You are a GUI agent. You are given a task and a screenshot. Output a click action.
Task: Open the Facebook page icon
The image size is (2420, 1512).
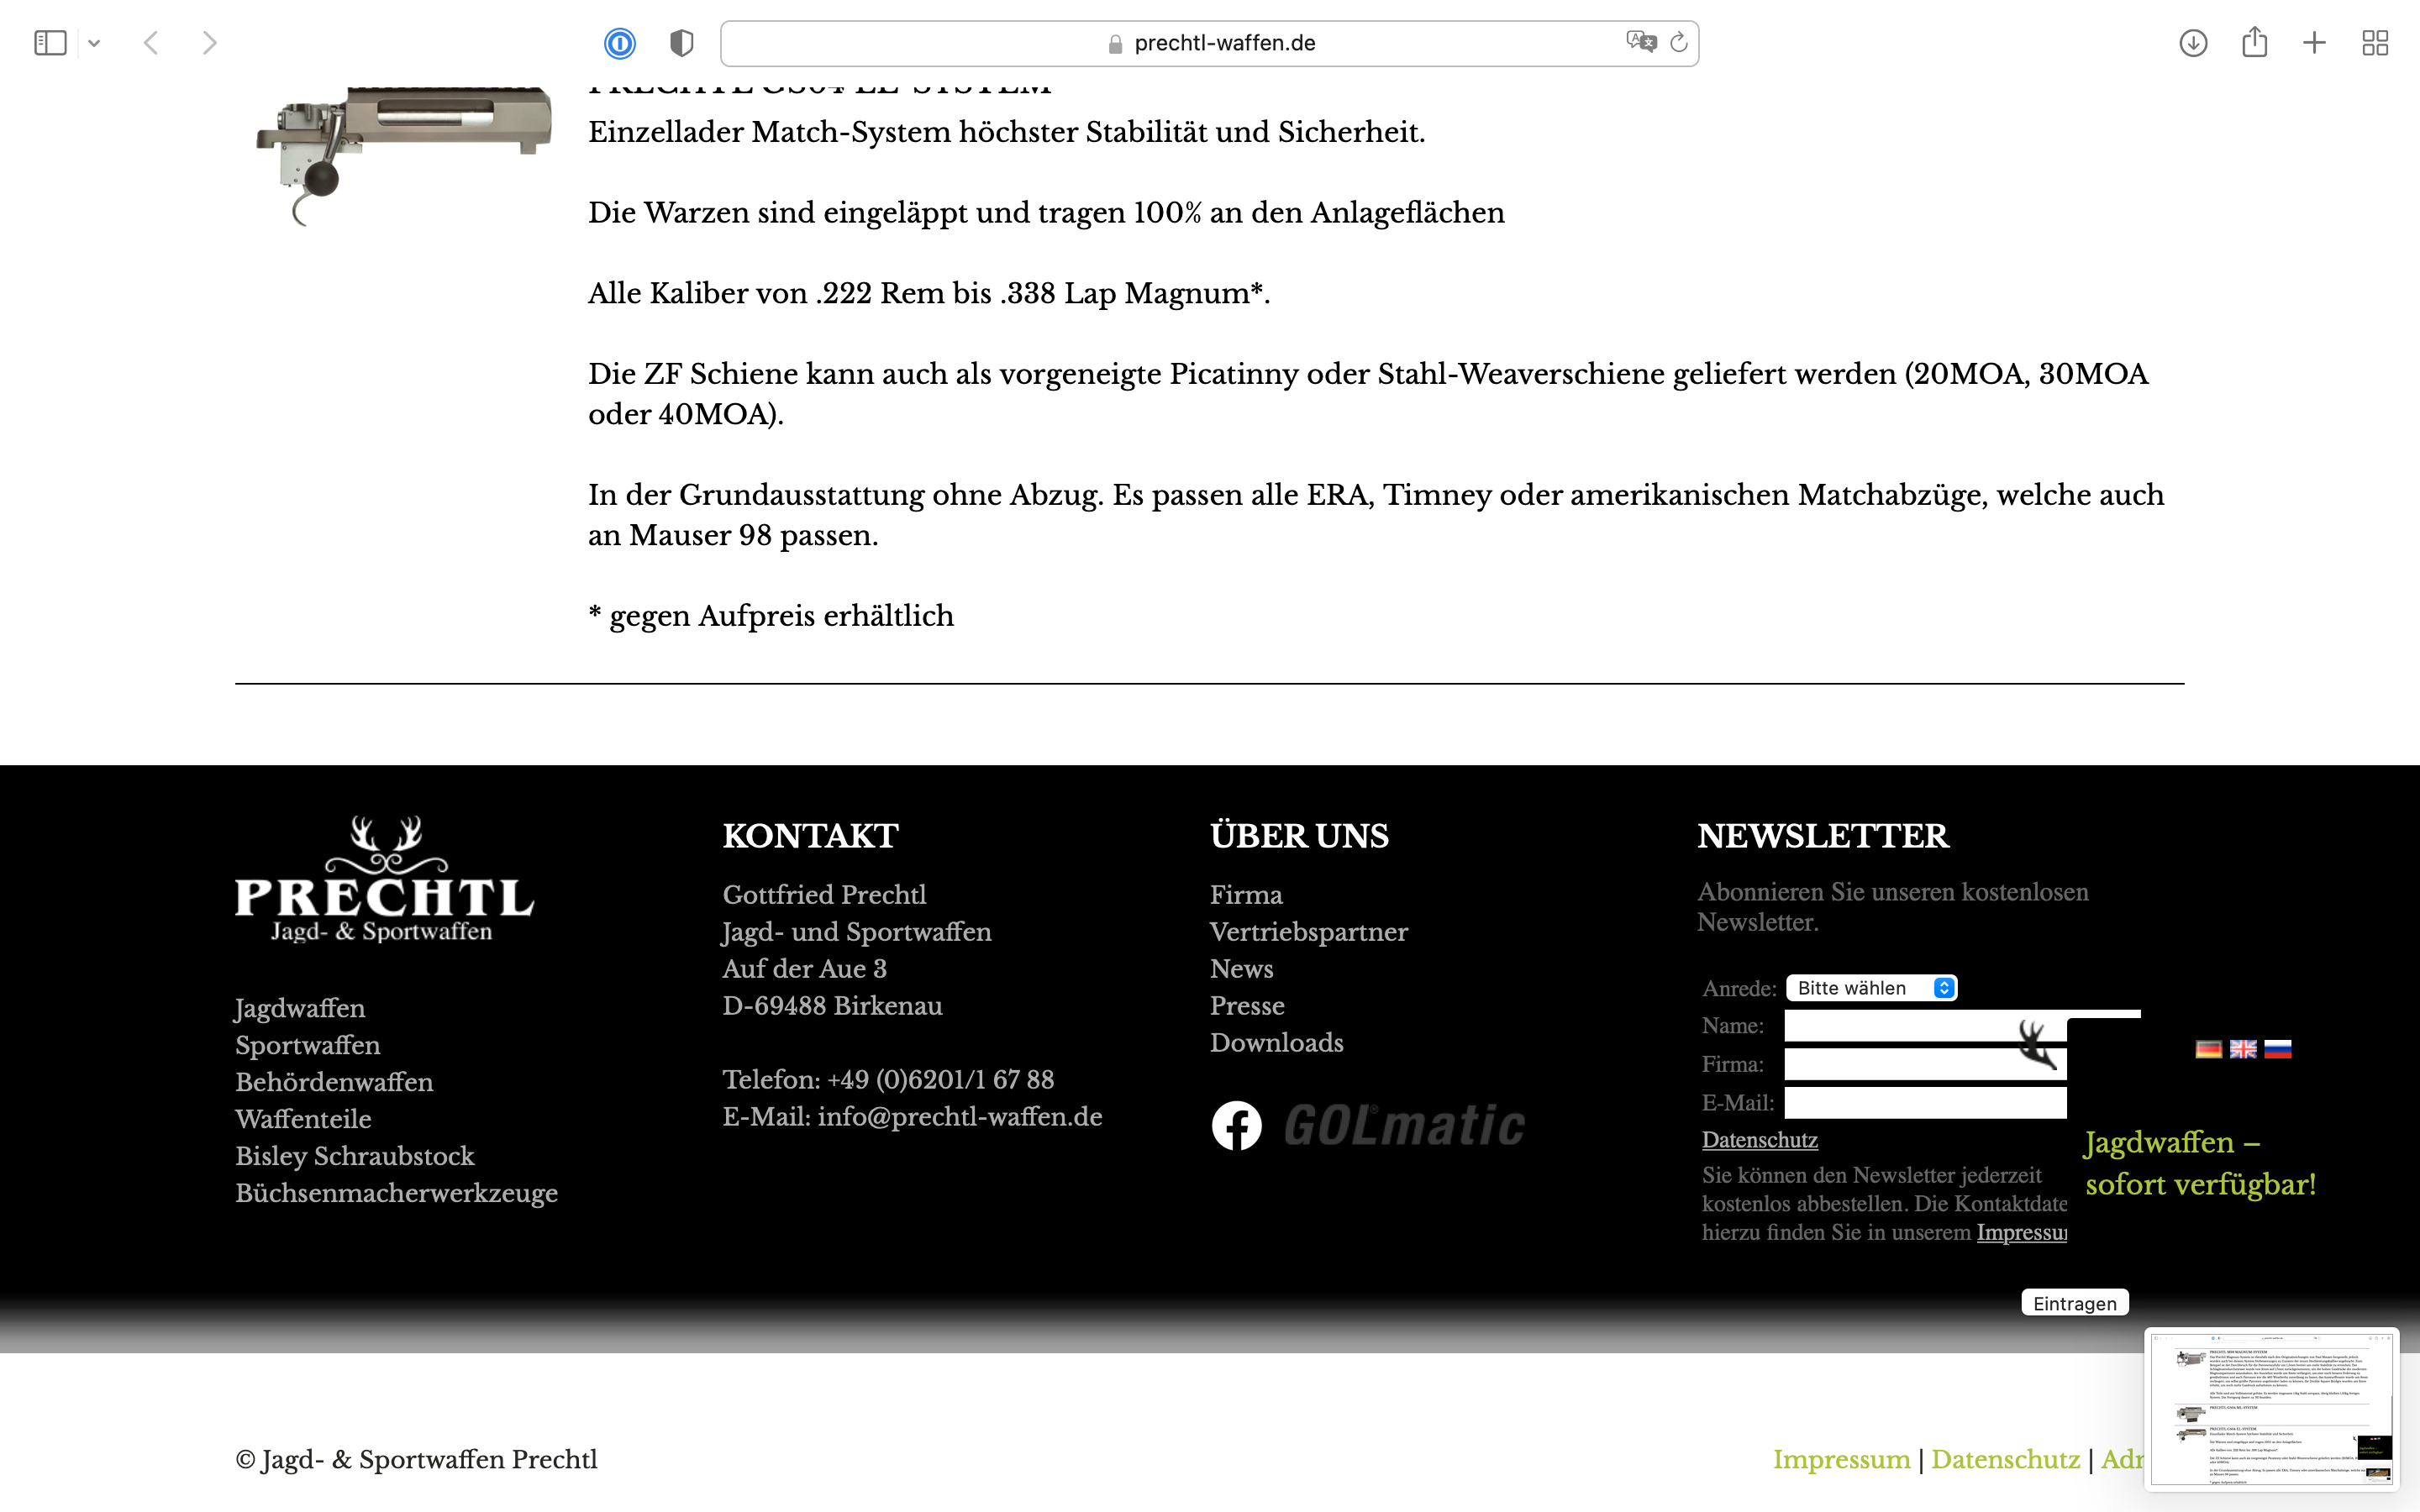1237,1126
